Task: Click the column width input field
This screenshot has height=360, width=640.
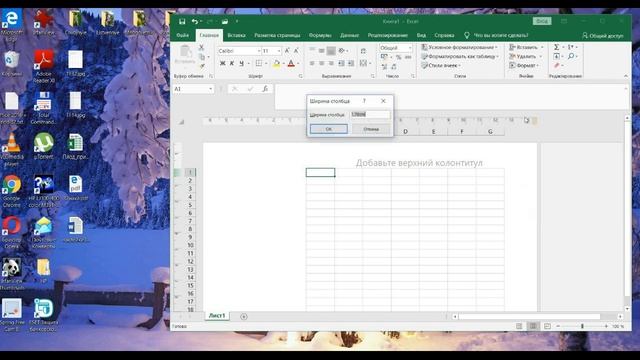Action: pos(370,115)
